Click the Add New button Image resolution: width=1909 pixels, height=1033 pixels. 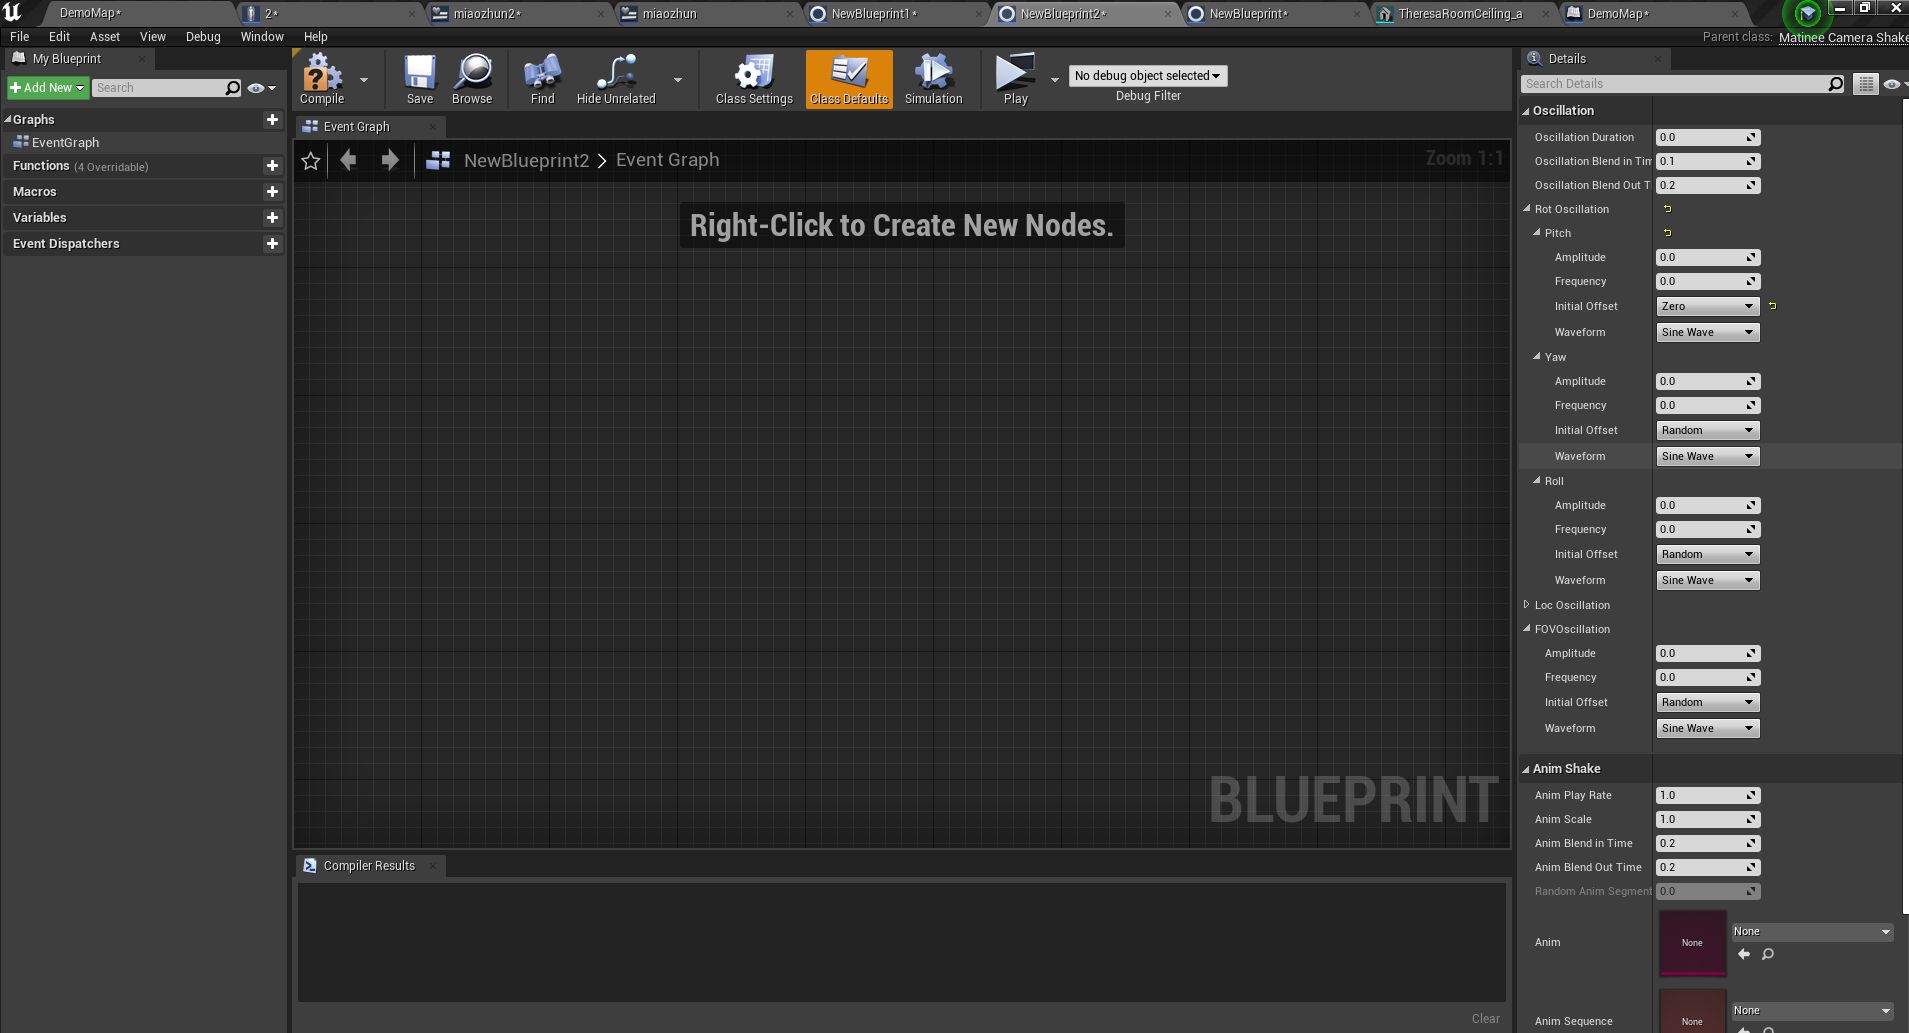[x=46, y=87]
